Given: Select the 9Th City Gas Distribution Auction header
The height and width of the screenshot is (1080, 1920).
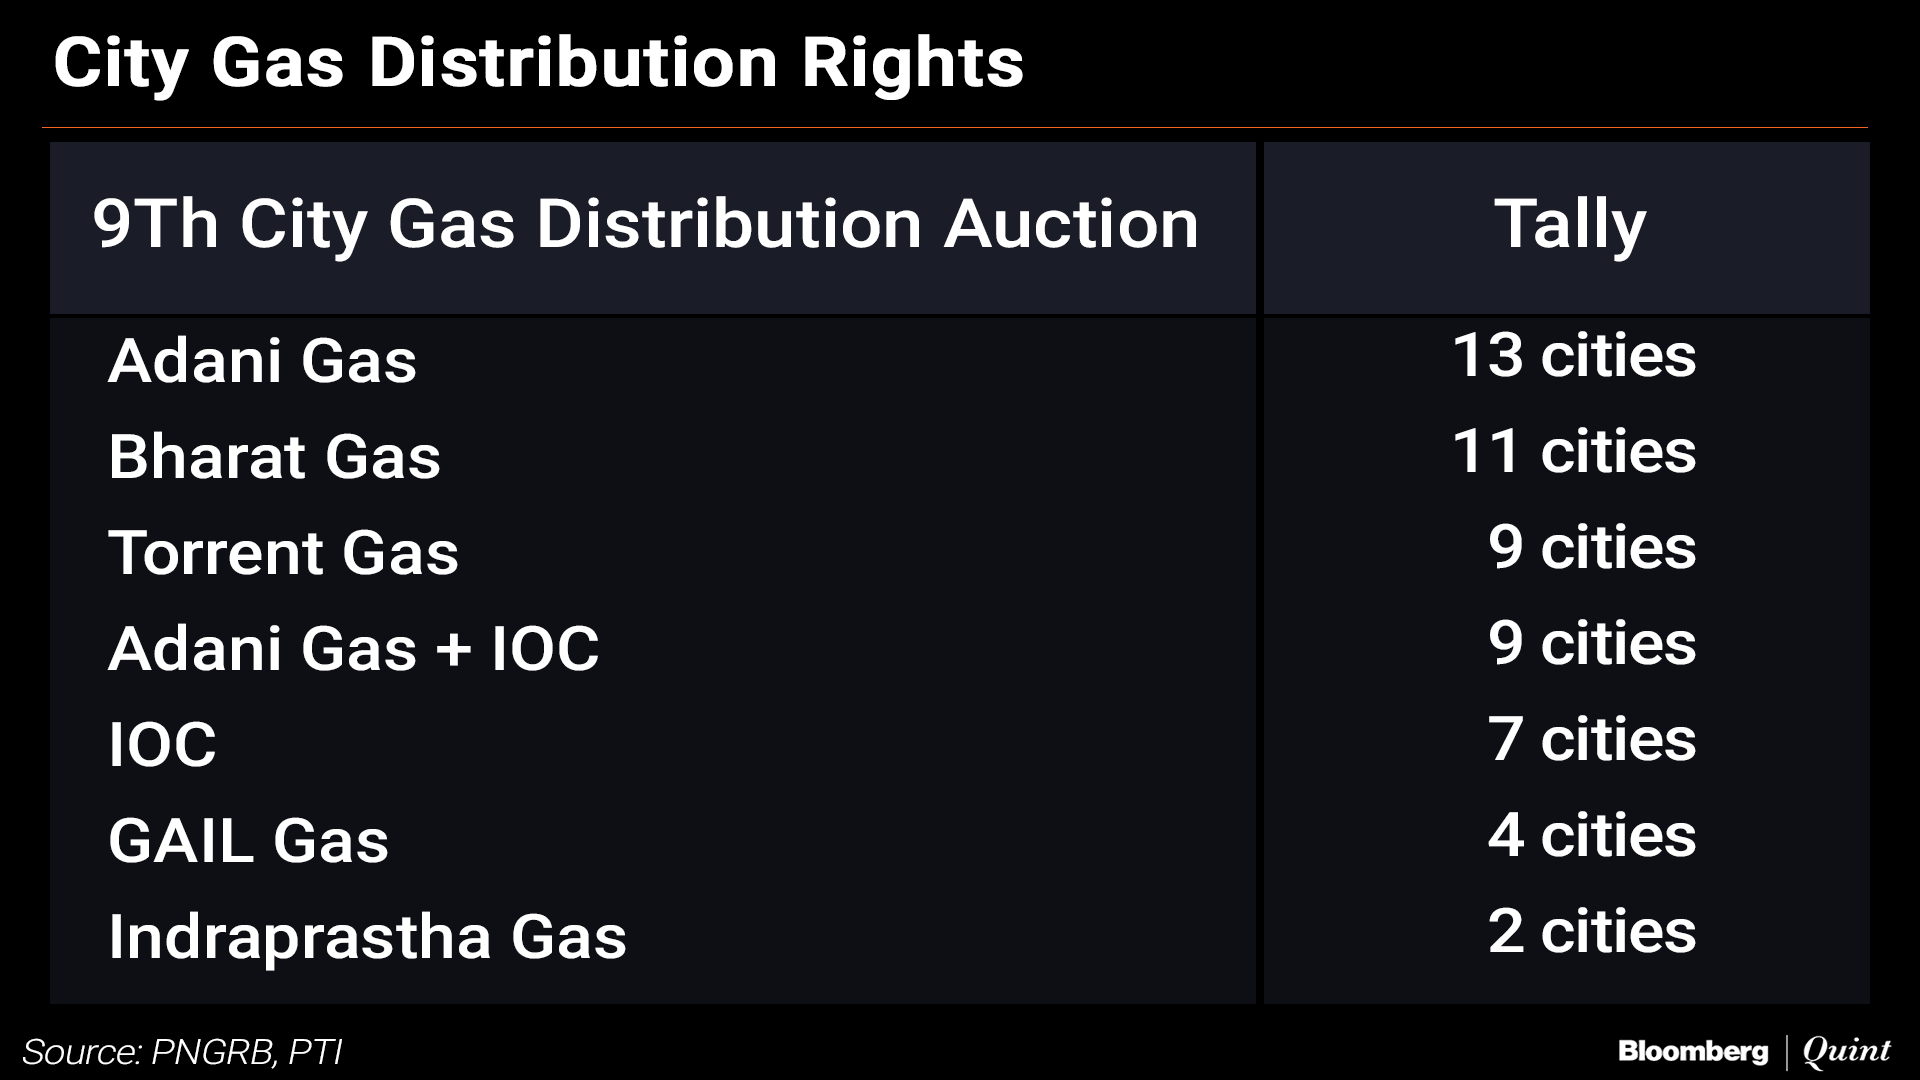Looking at the screenshot, I should click(x=645, y=224).
